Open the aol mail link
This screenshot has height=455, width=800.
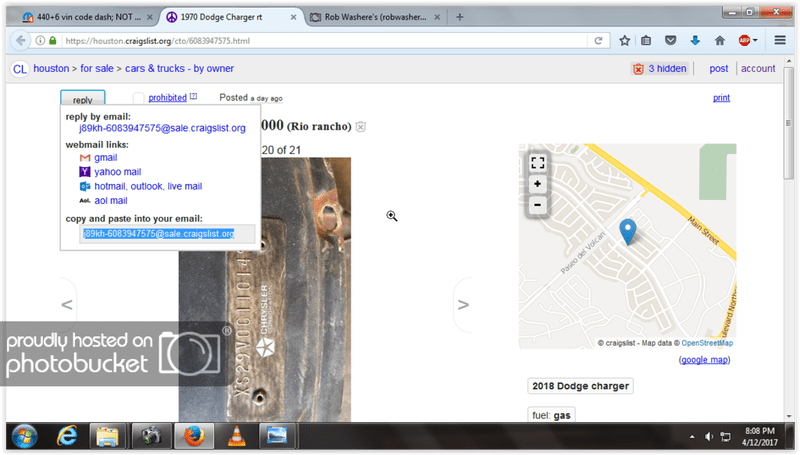click(111, 200)
